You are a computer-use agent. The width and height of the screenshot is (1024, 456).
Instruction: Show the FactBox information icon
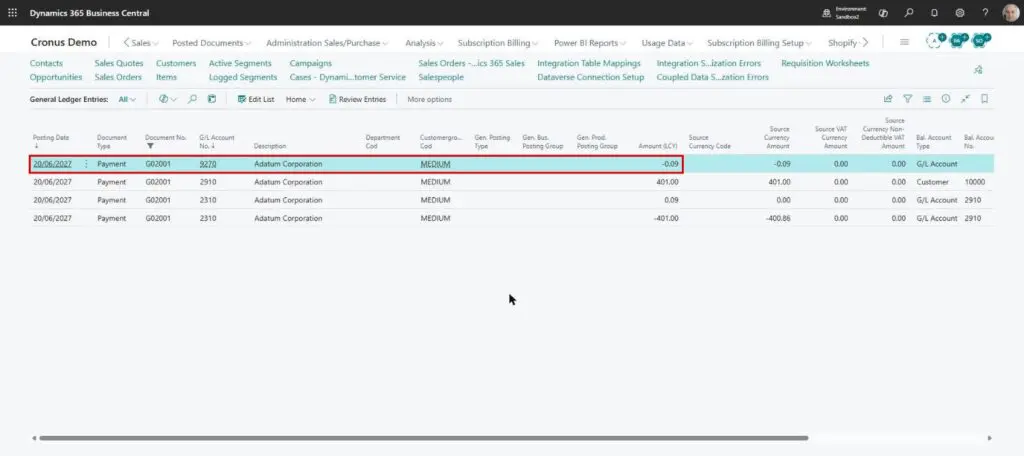point(946,99)
